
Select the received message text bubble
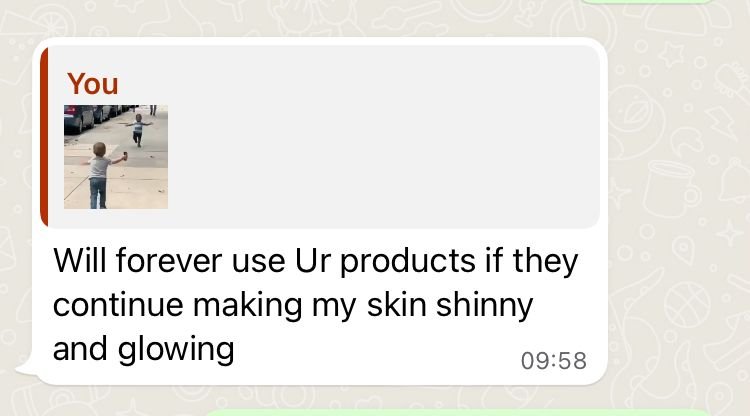pyautogui.click(x=320, y=211)
